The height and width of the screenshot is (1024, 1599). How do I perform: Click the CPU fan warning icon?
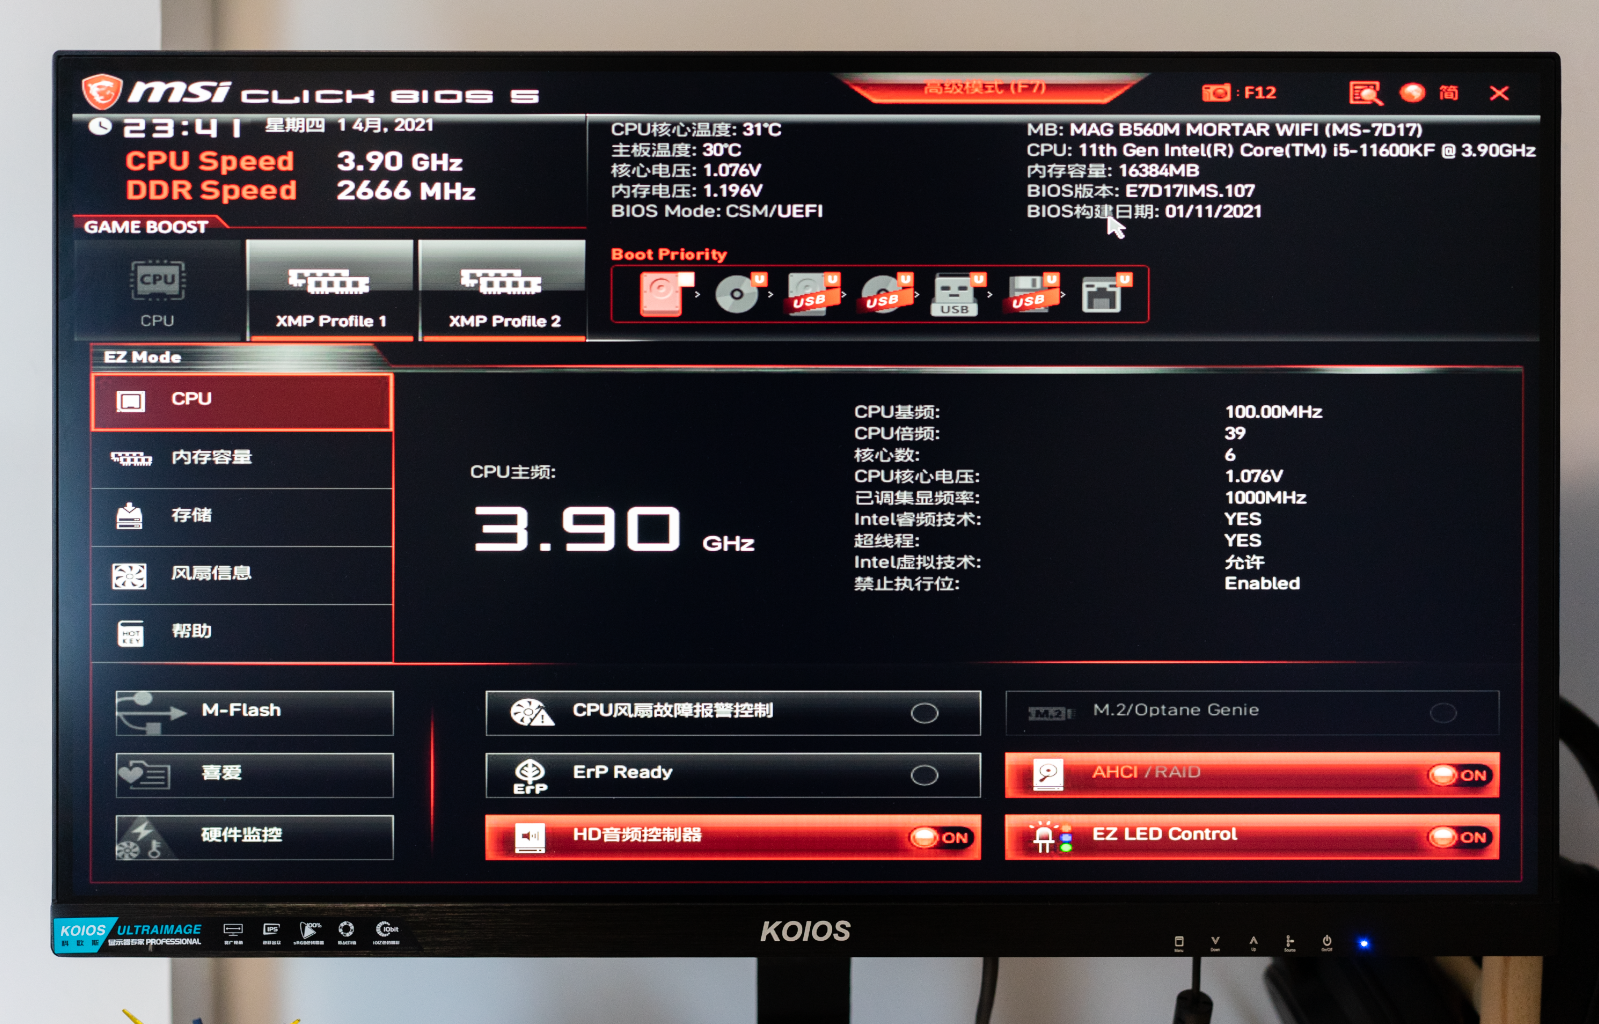click(531, 713)
